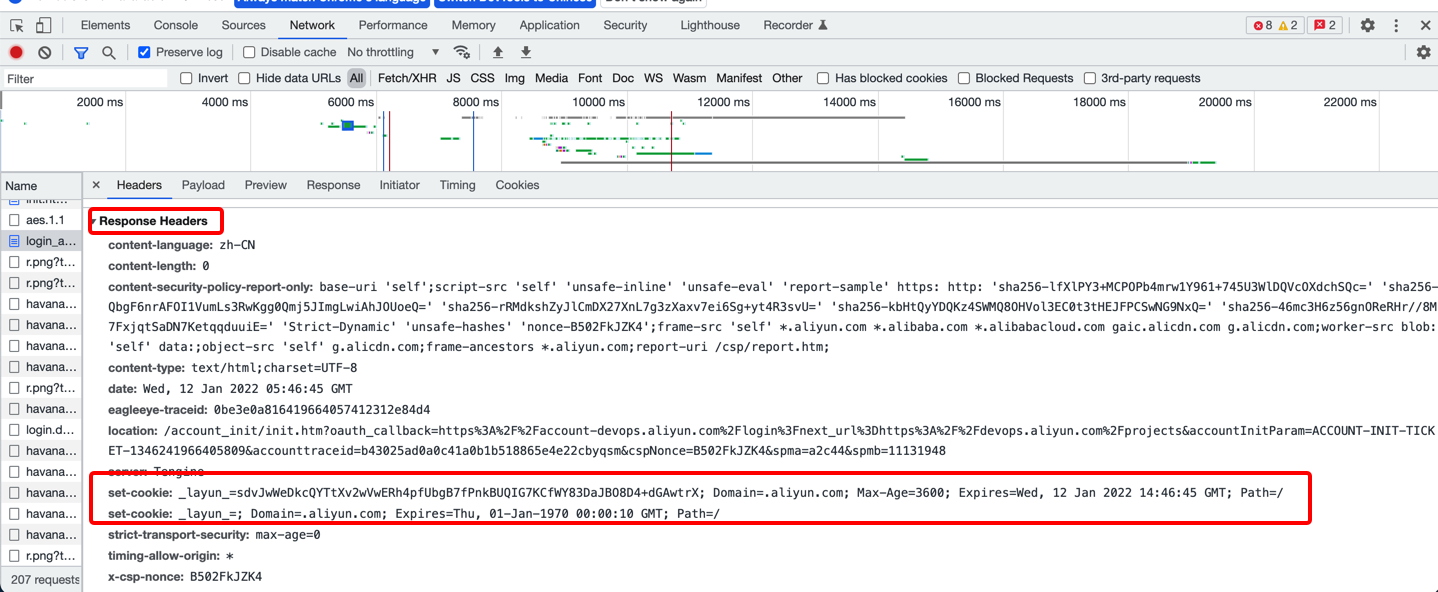The image size is (1438, 592).
Task: Open the 2 issues red flag badge
Action: click(1324, 25)
